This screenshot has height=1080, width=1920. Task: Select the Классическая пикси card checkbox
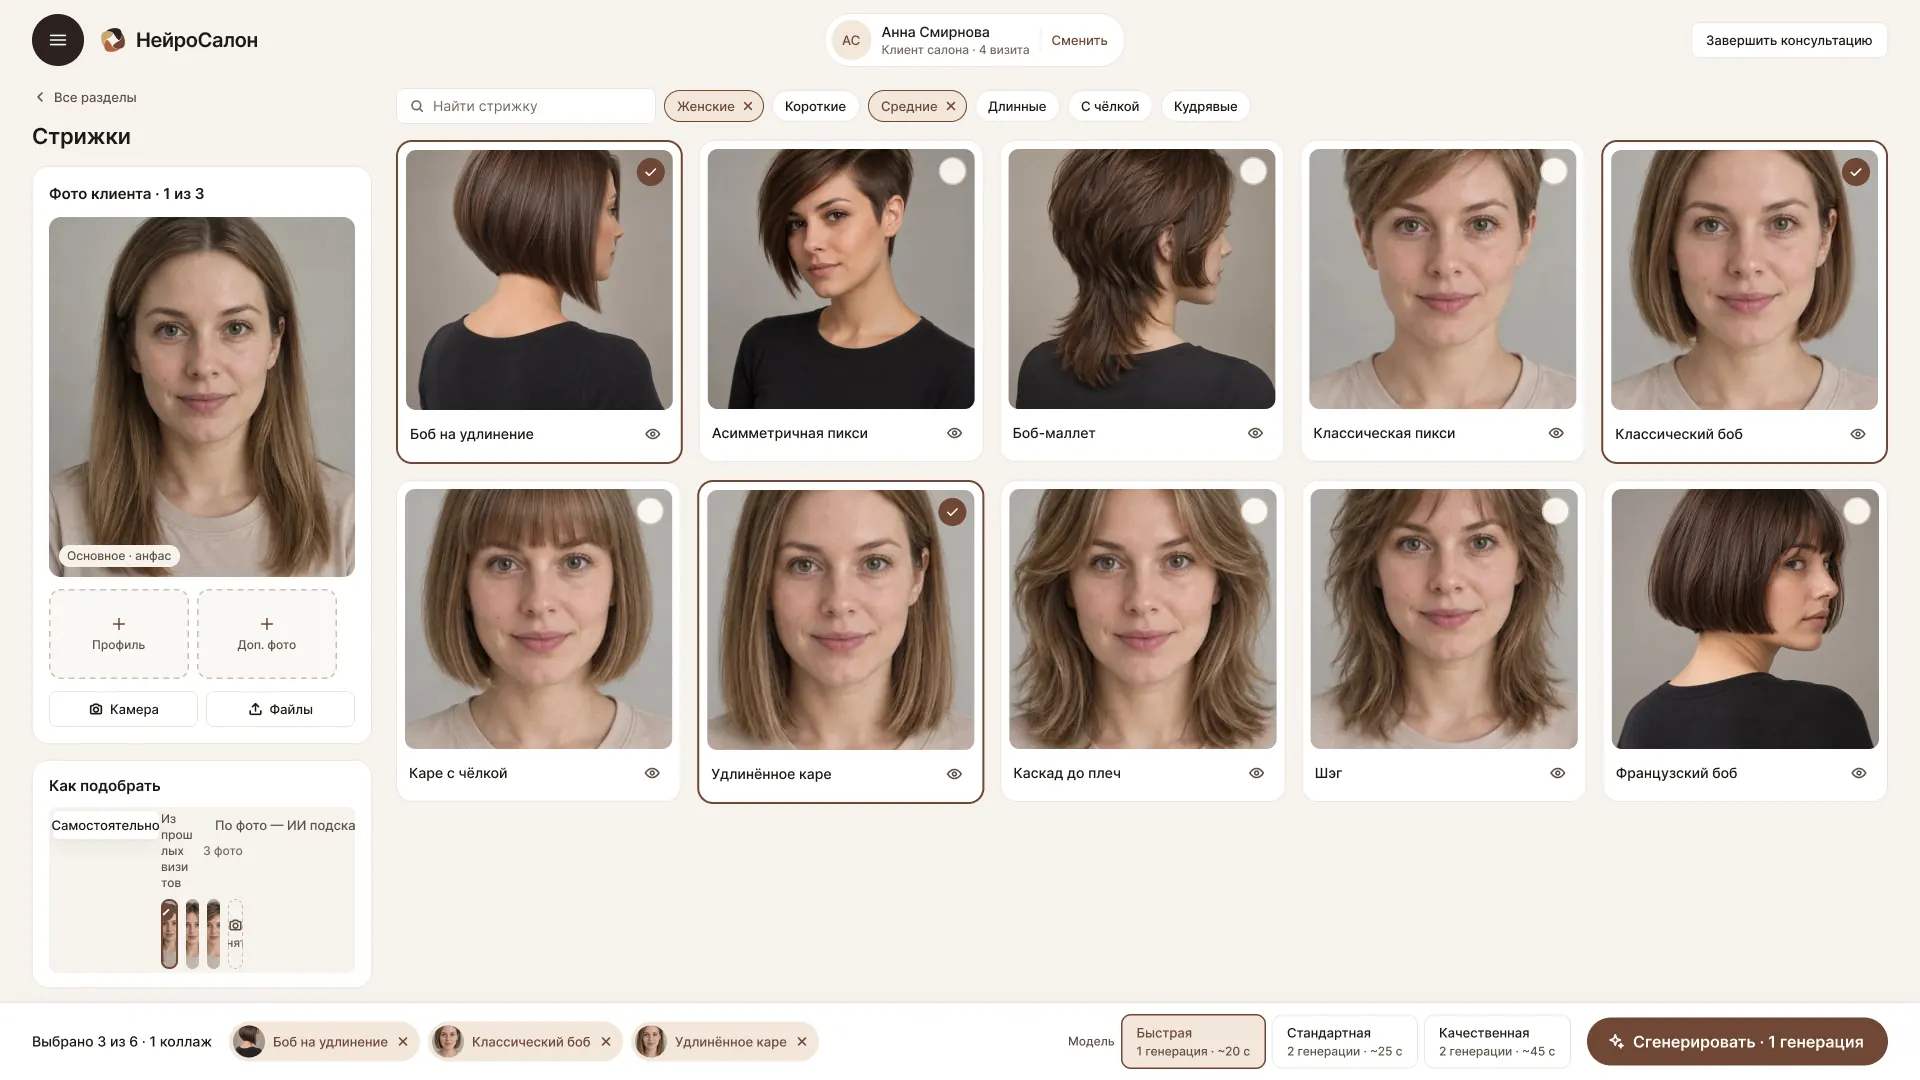tap(1554, 171)
